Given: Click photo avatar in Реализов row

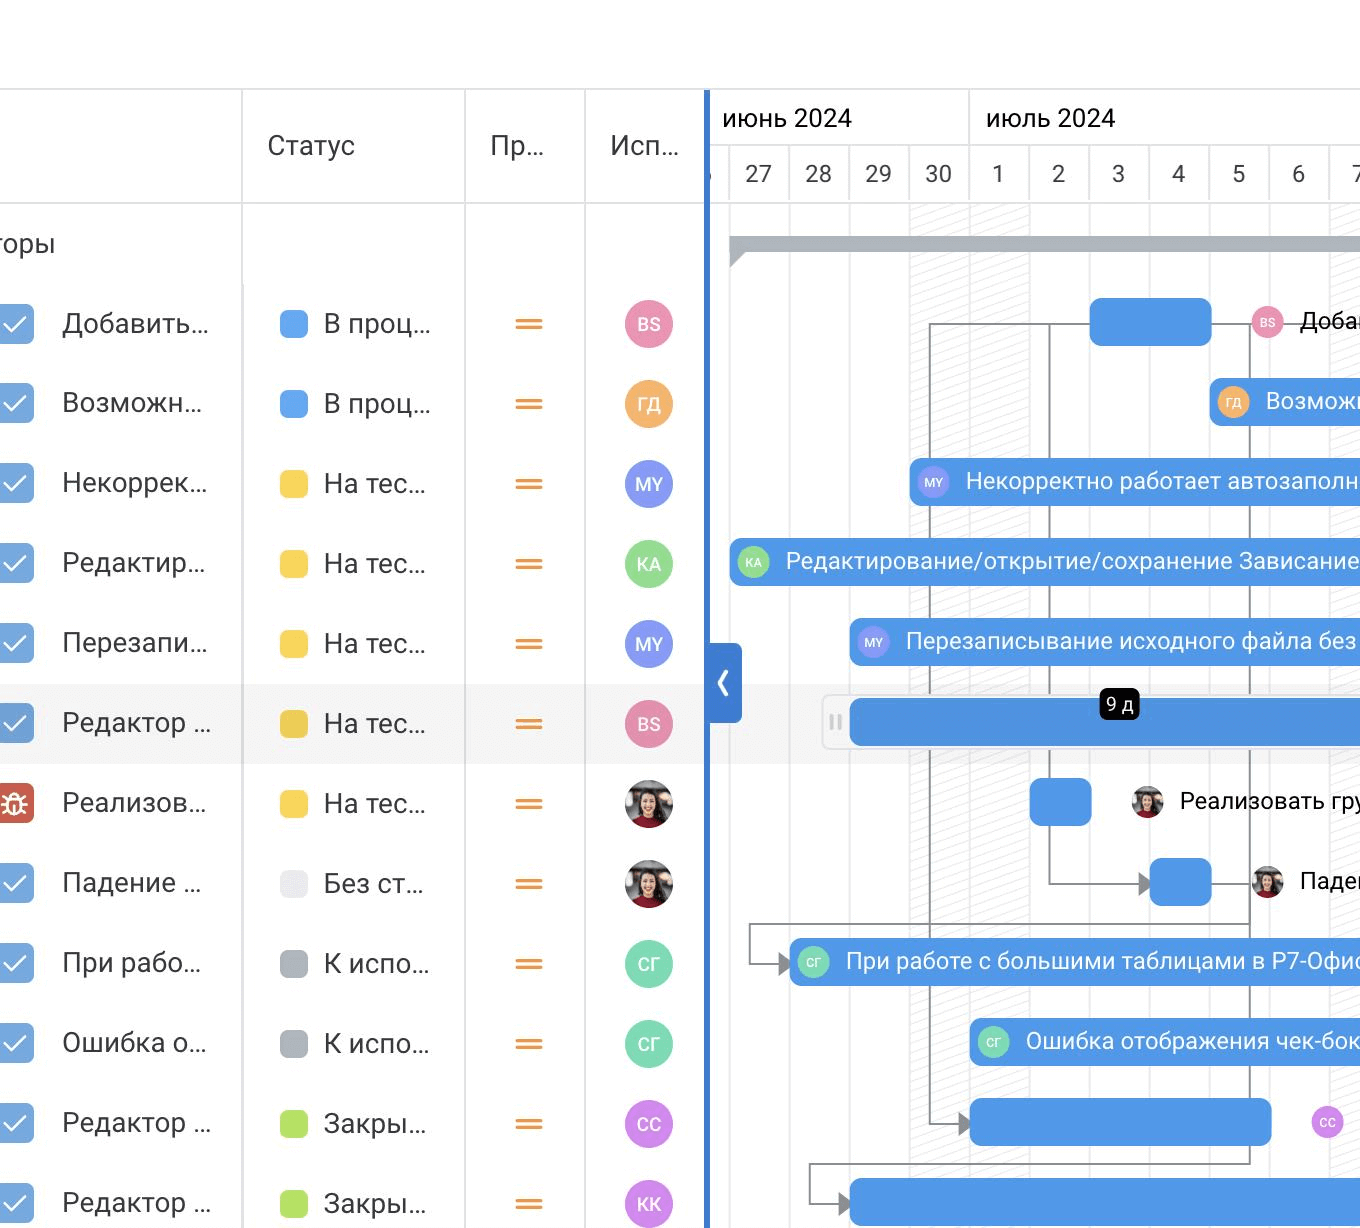Looking at the screenshot, I should [x=649, y=804].
